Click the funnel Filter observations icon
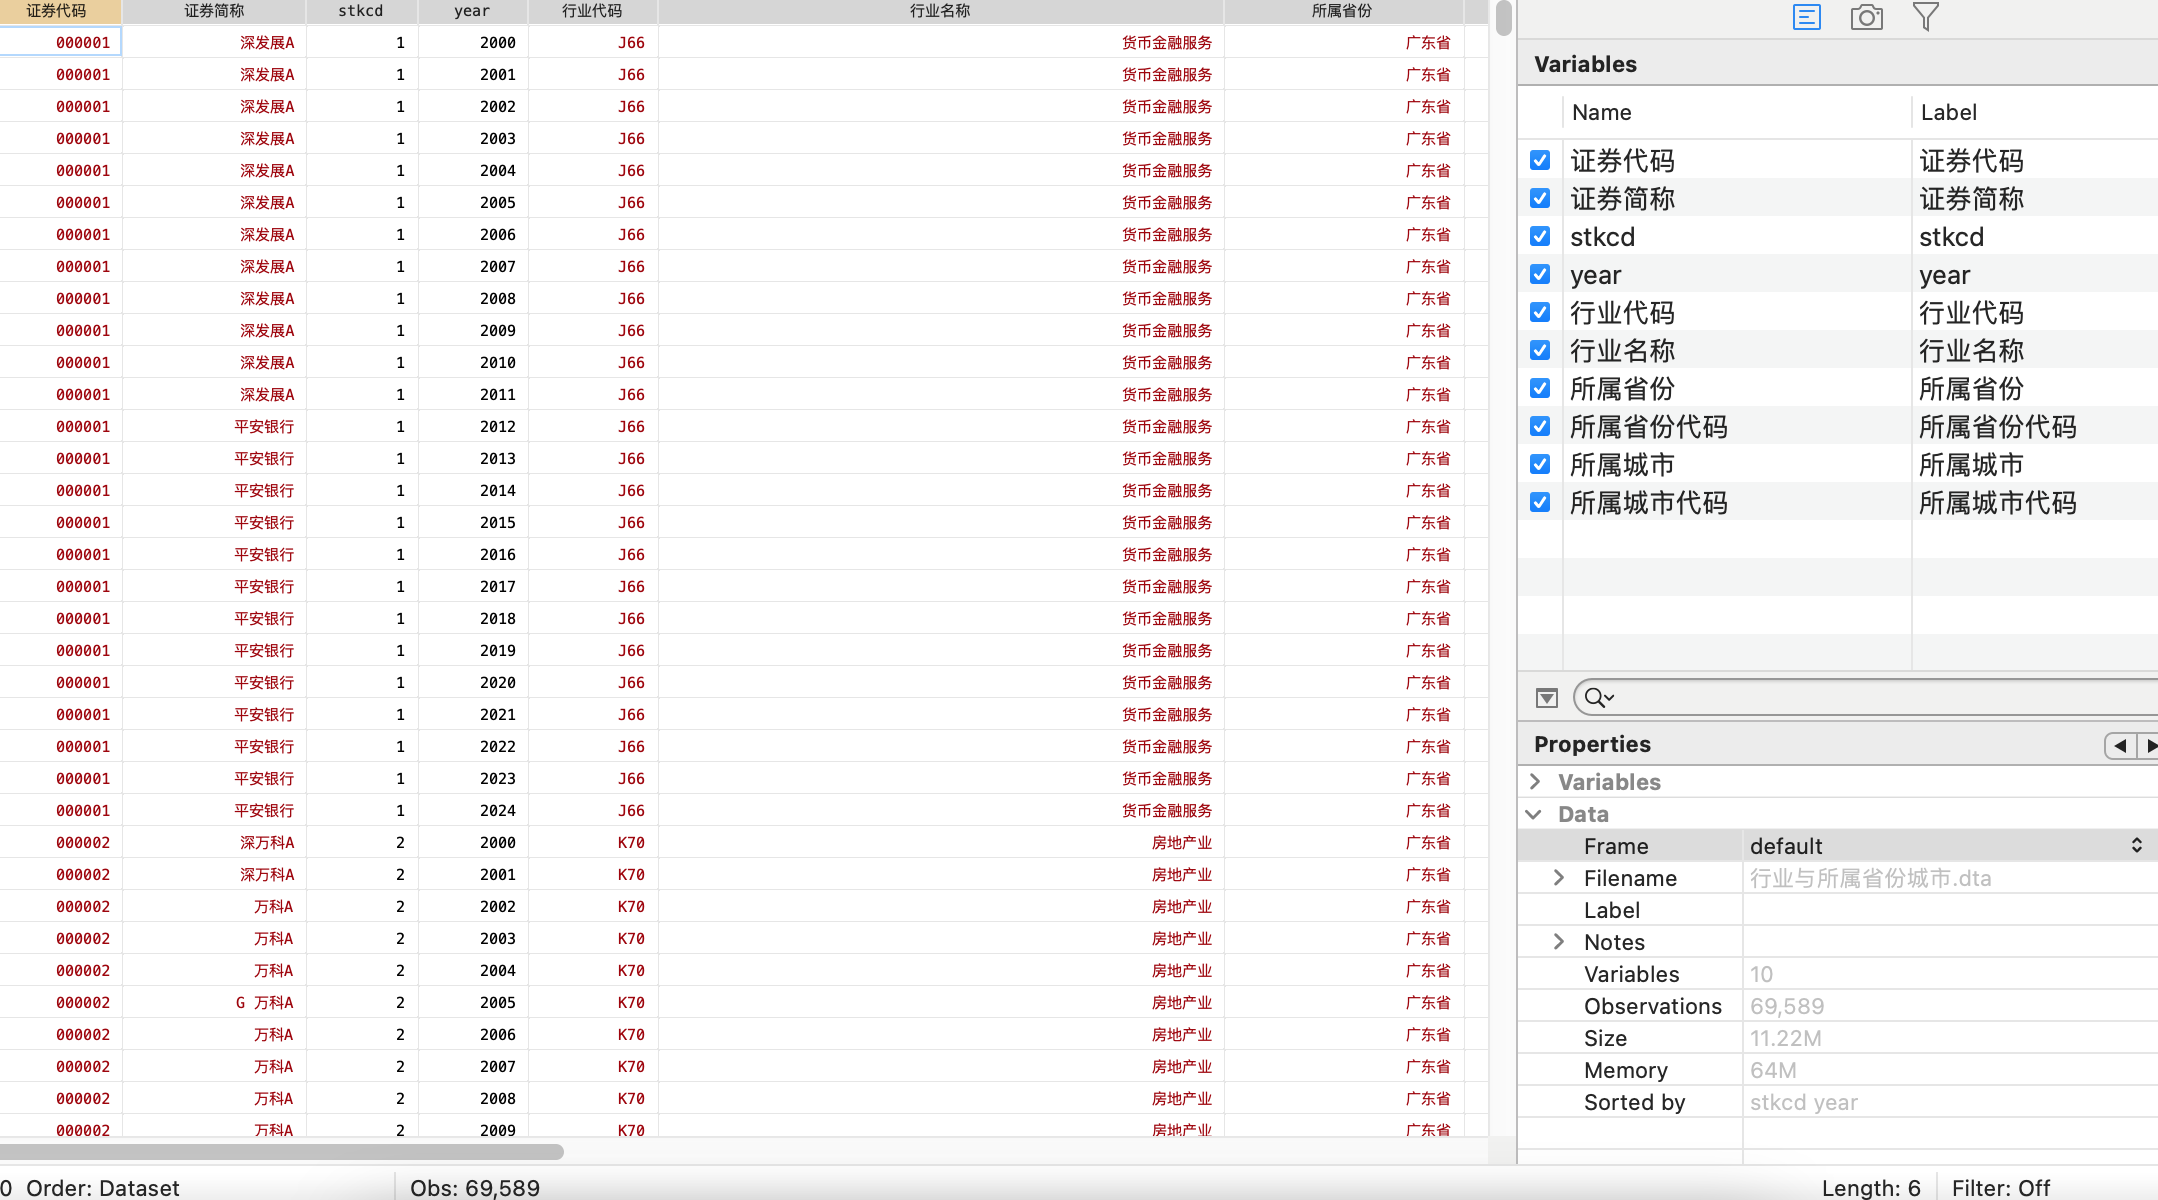Viewport: 2158px width, 1200px height. [x=1925, y=17]
